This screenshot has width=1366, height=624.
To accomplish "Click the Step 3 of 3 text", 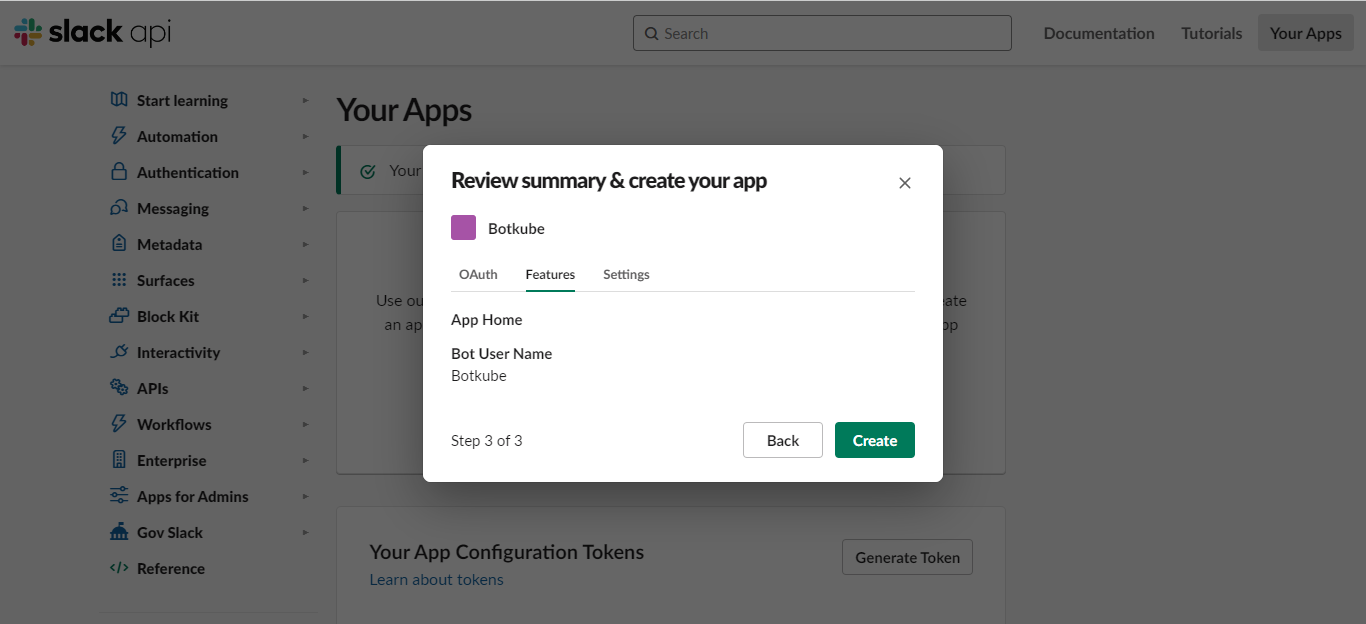I will point(487,440).
